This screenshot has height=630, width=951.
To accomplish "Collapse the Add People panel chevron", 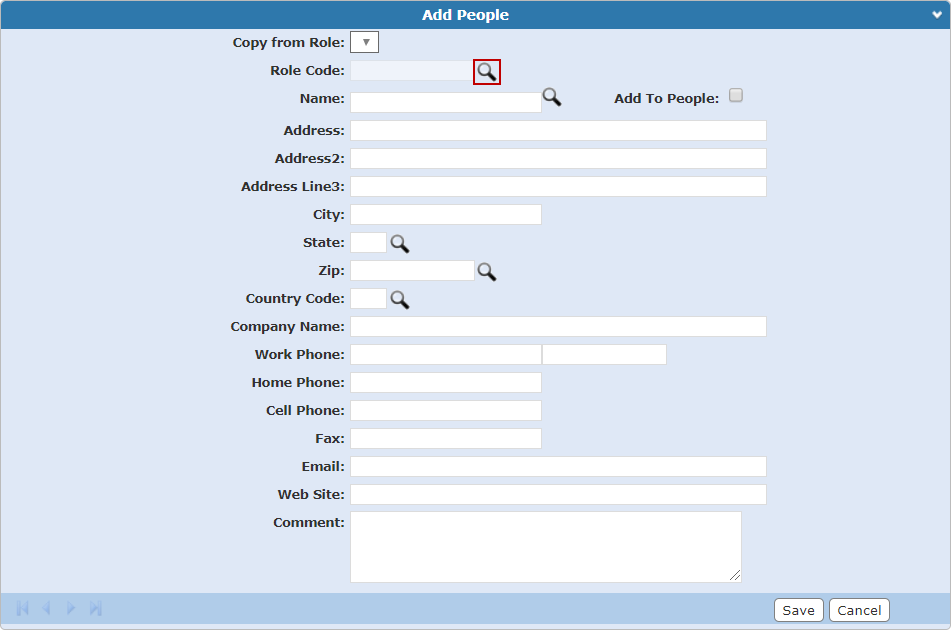I will point(937,15).
